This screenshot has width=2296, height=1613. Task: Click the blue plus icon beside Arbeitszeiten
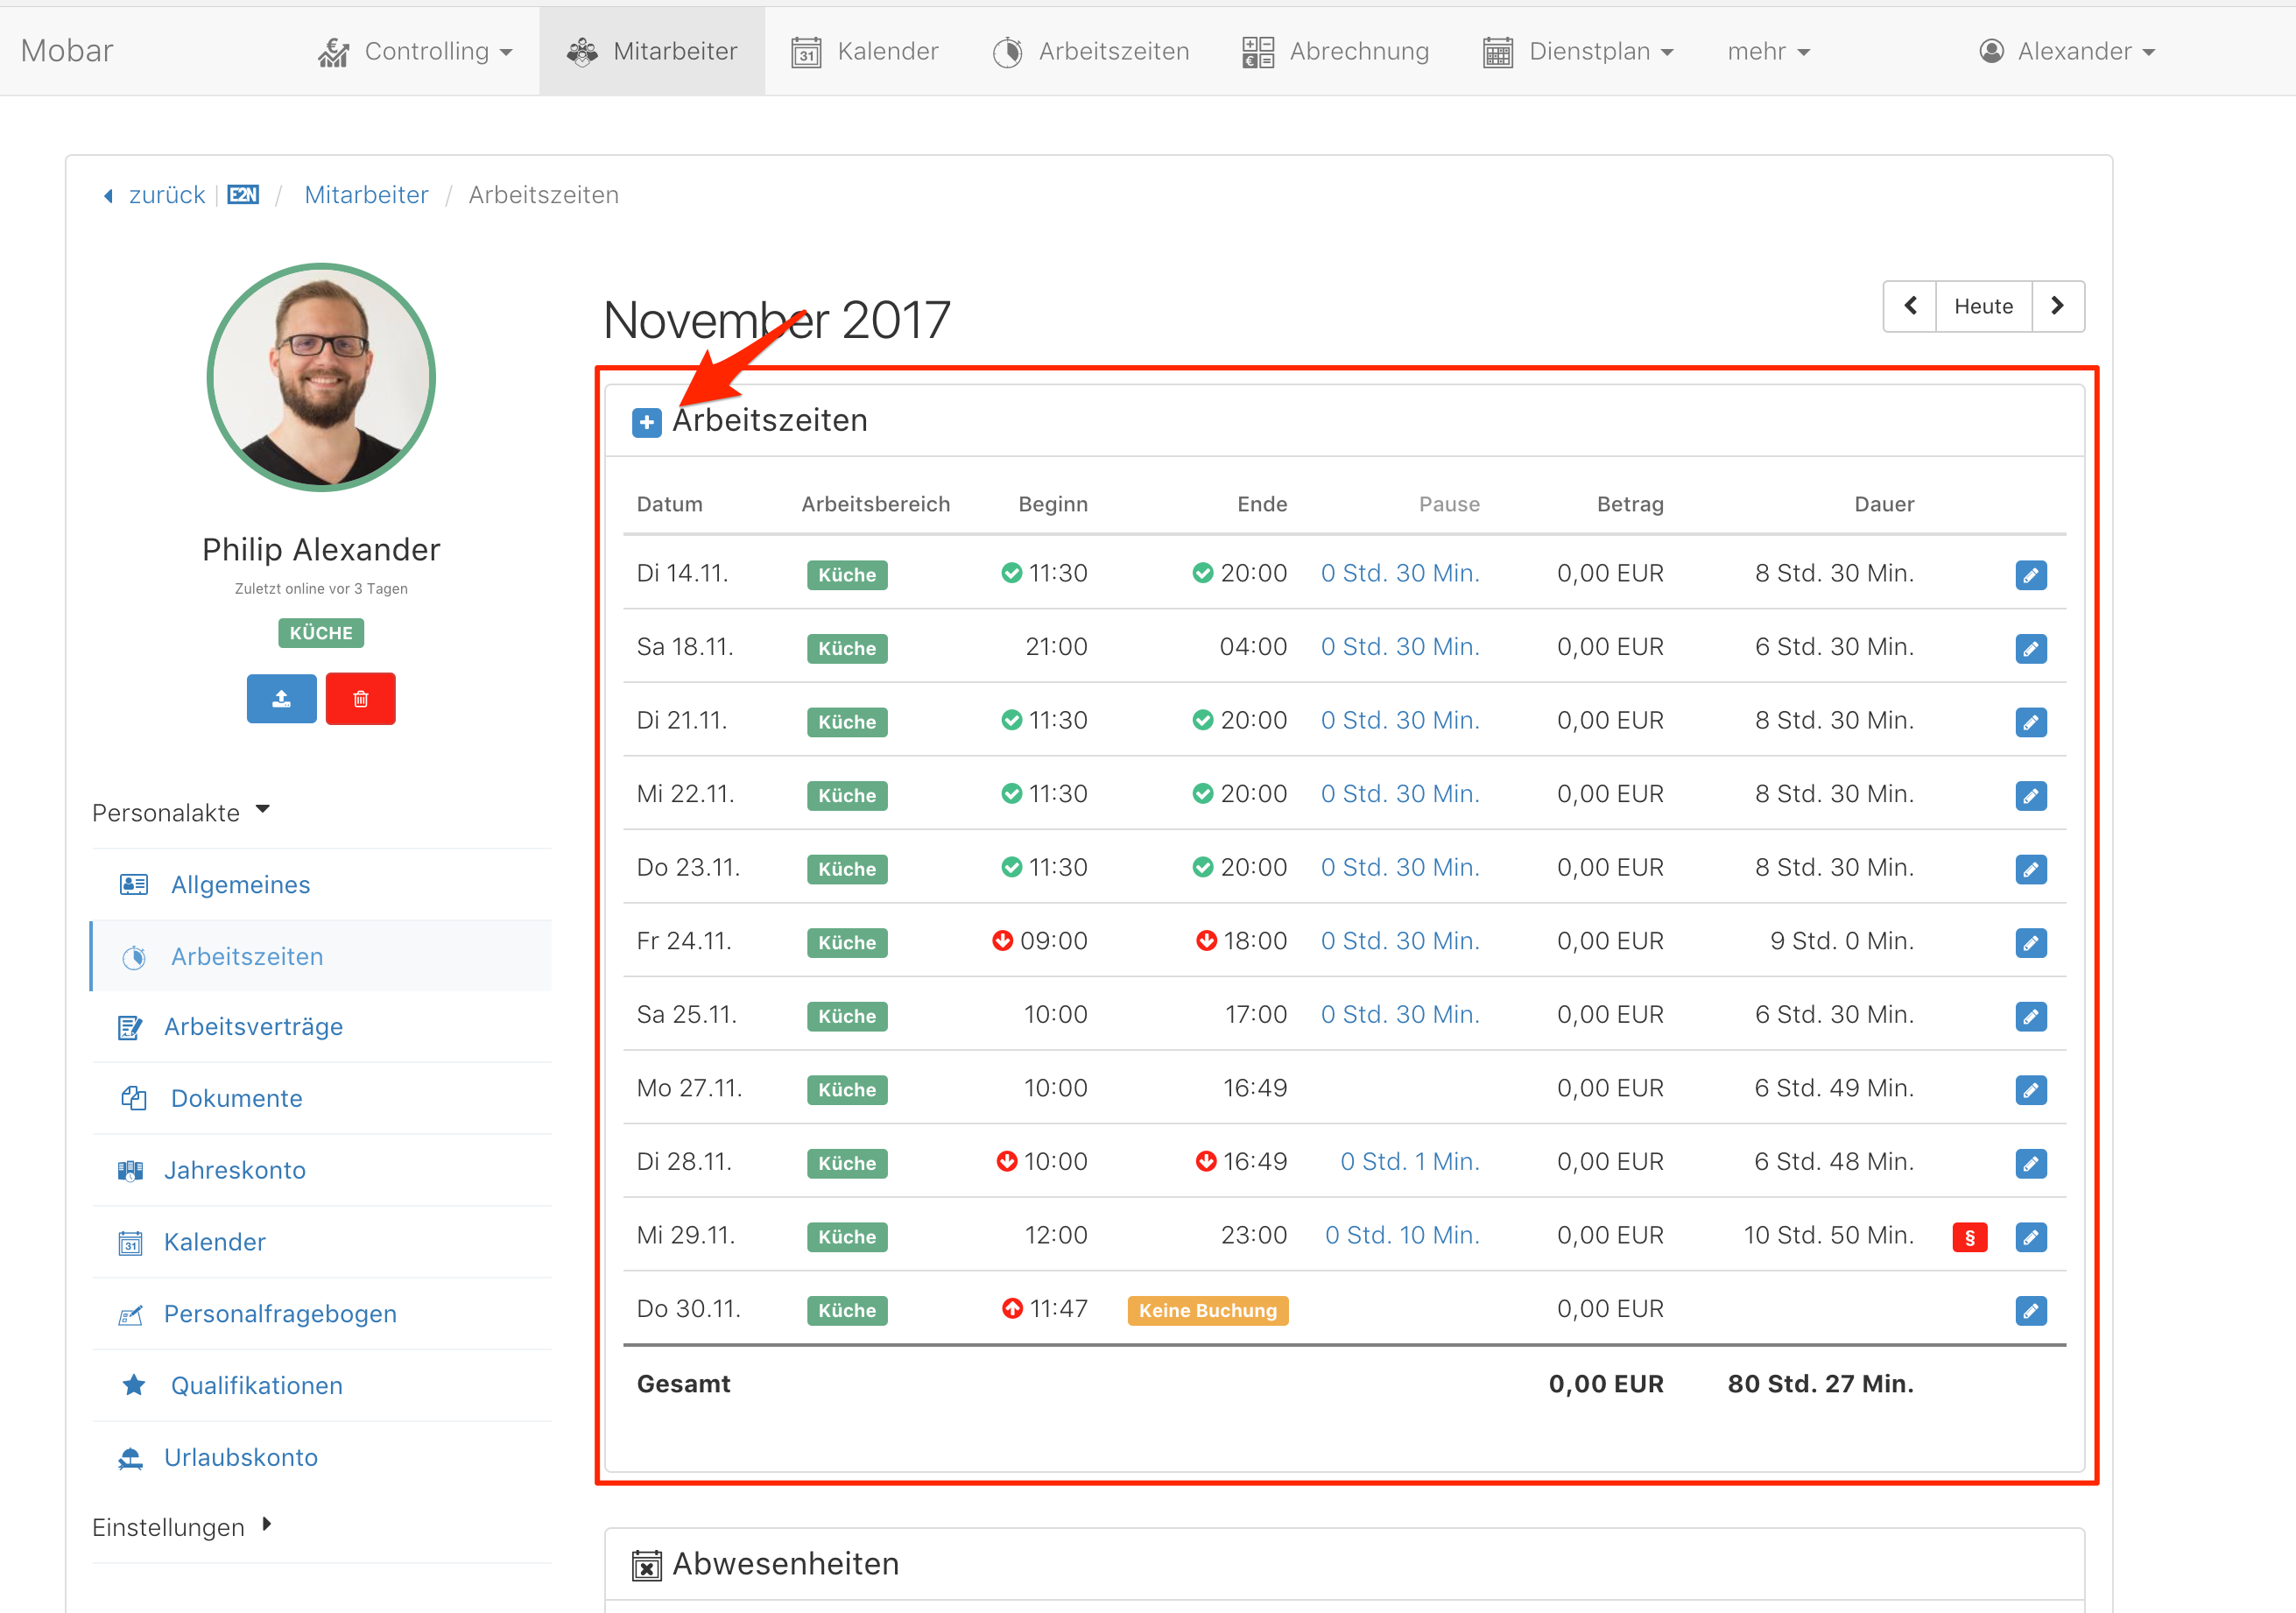[646, 423]
